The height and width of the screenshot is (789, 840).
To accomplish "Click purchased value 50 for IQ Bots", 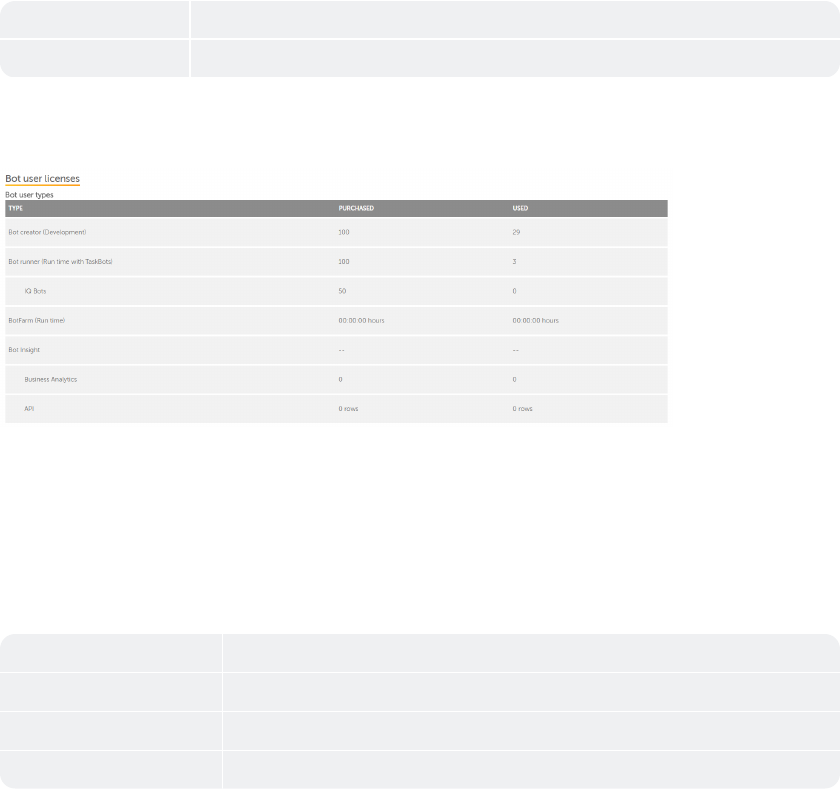I will pyautogui.click(x=342, y=291).
